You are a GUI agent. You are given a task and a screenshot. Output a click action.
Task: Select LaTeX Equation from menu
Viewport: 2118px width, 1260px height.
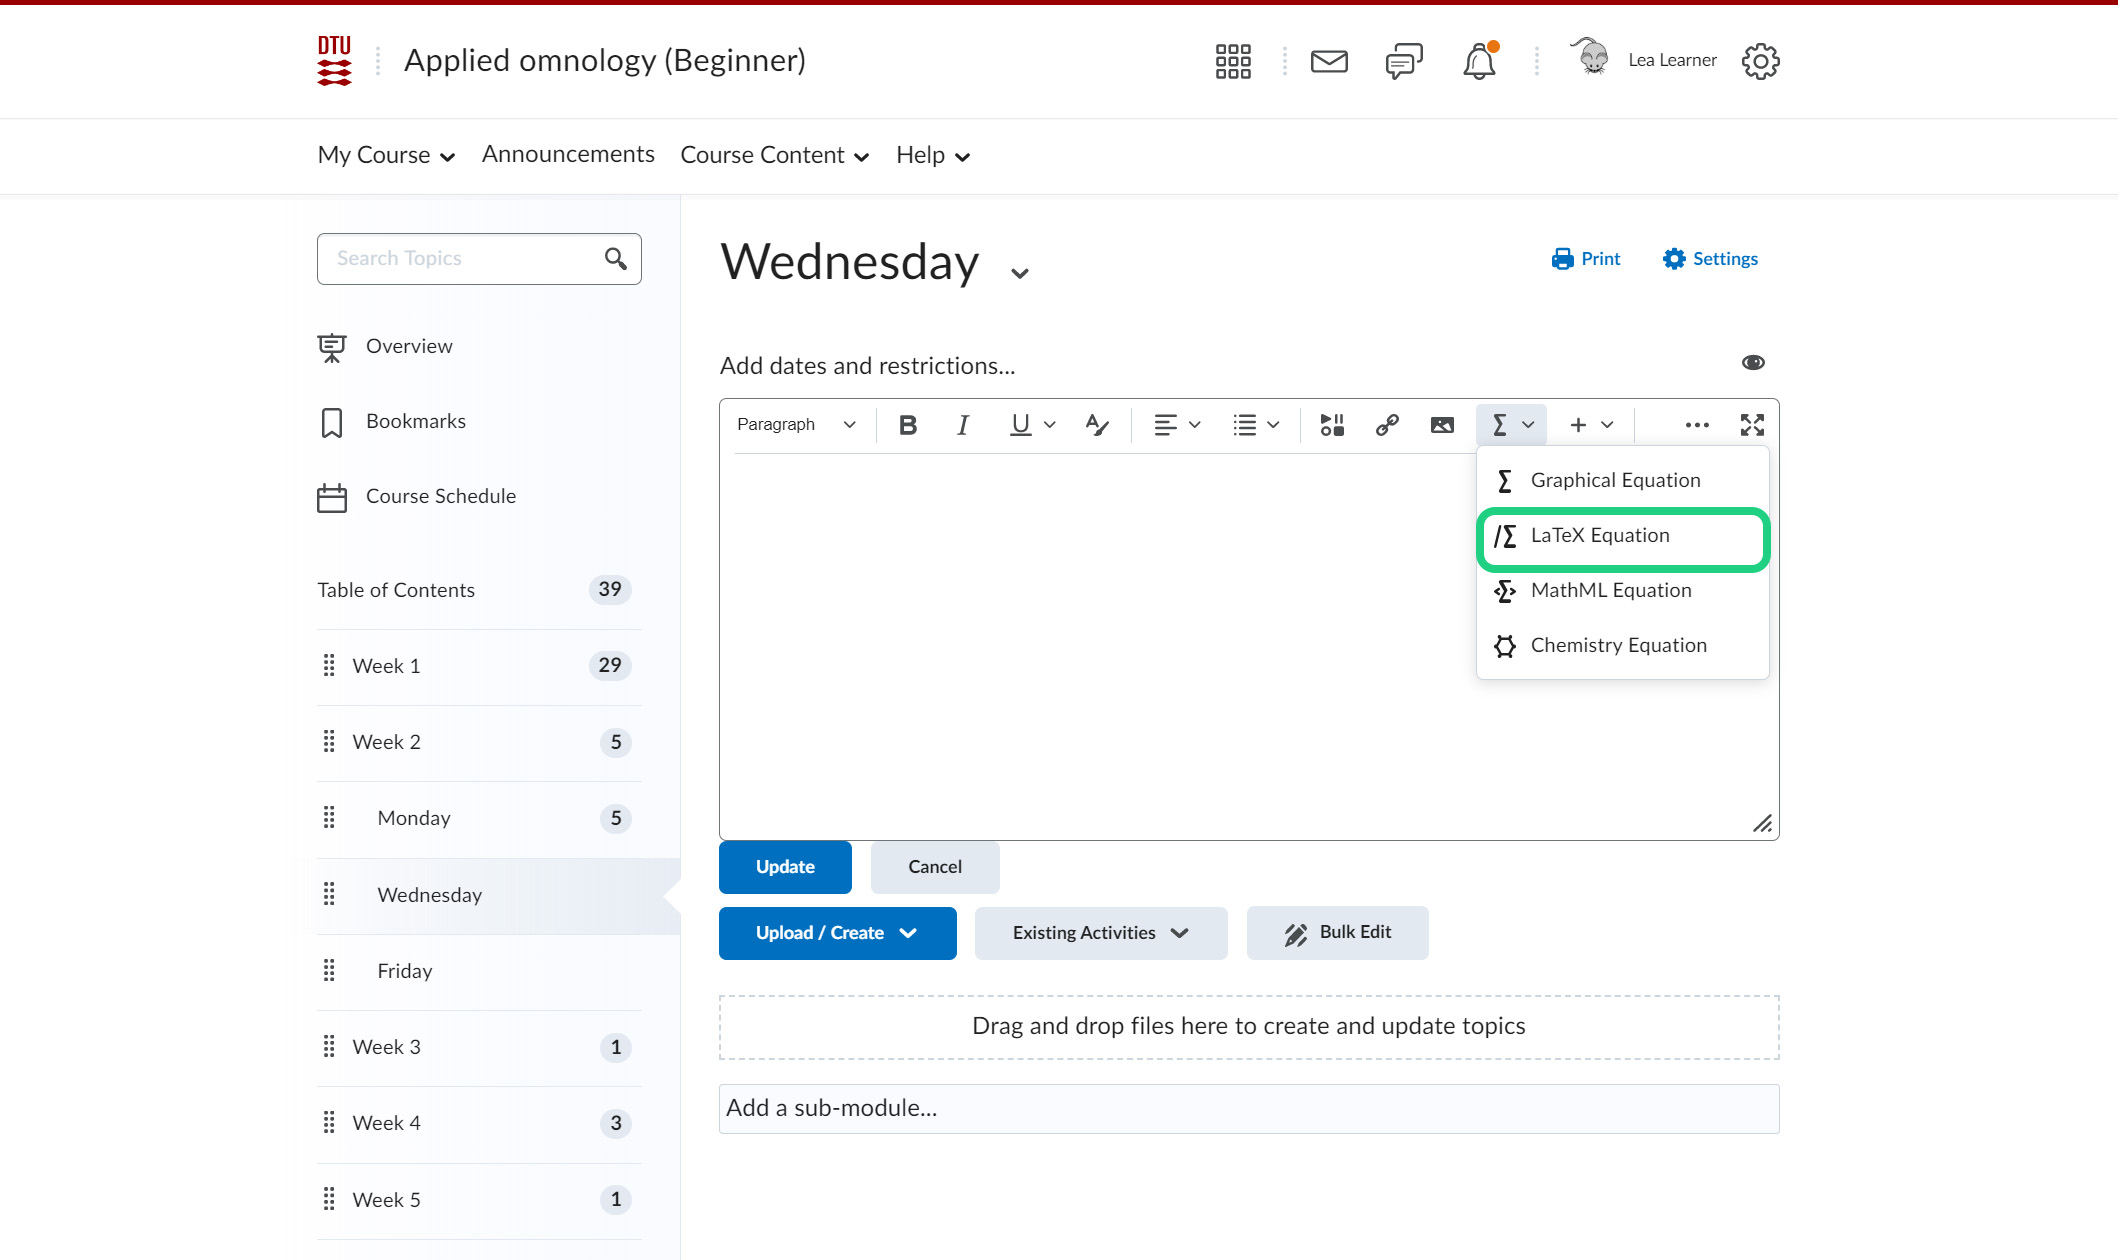1600,536
